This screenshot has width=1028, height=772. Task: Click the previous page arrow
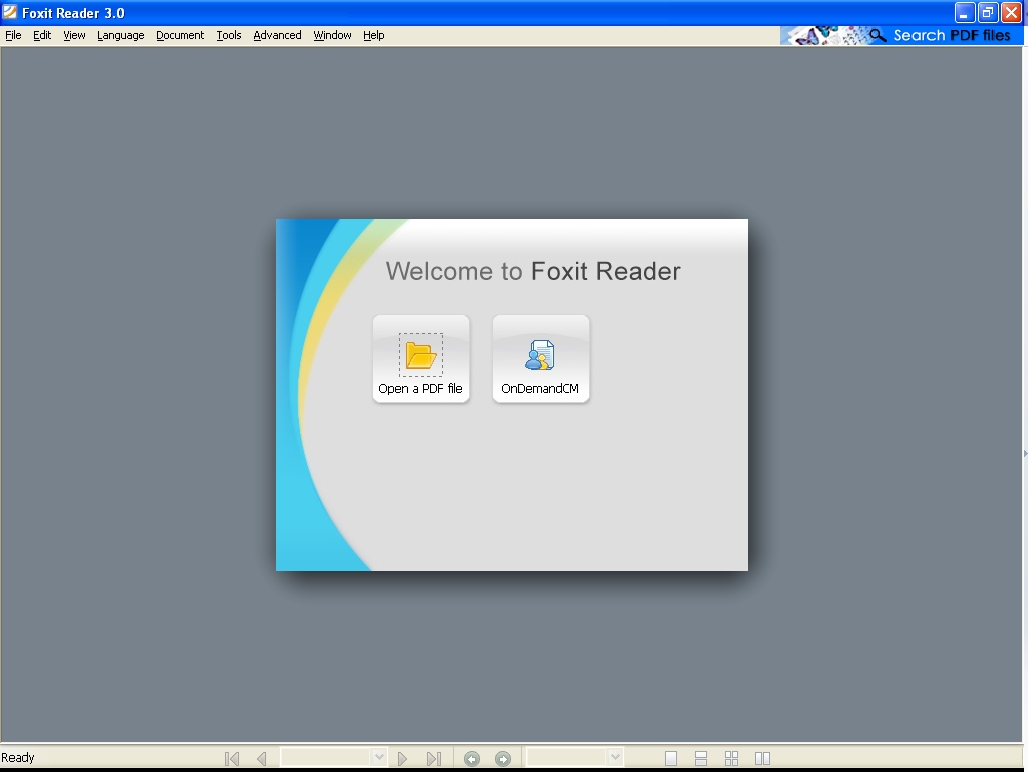click(x=261, y=759)
